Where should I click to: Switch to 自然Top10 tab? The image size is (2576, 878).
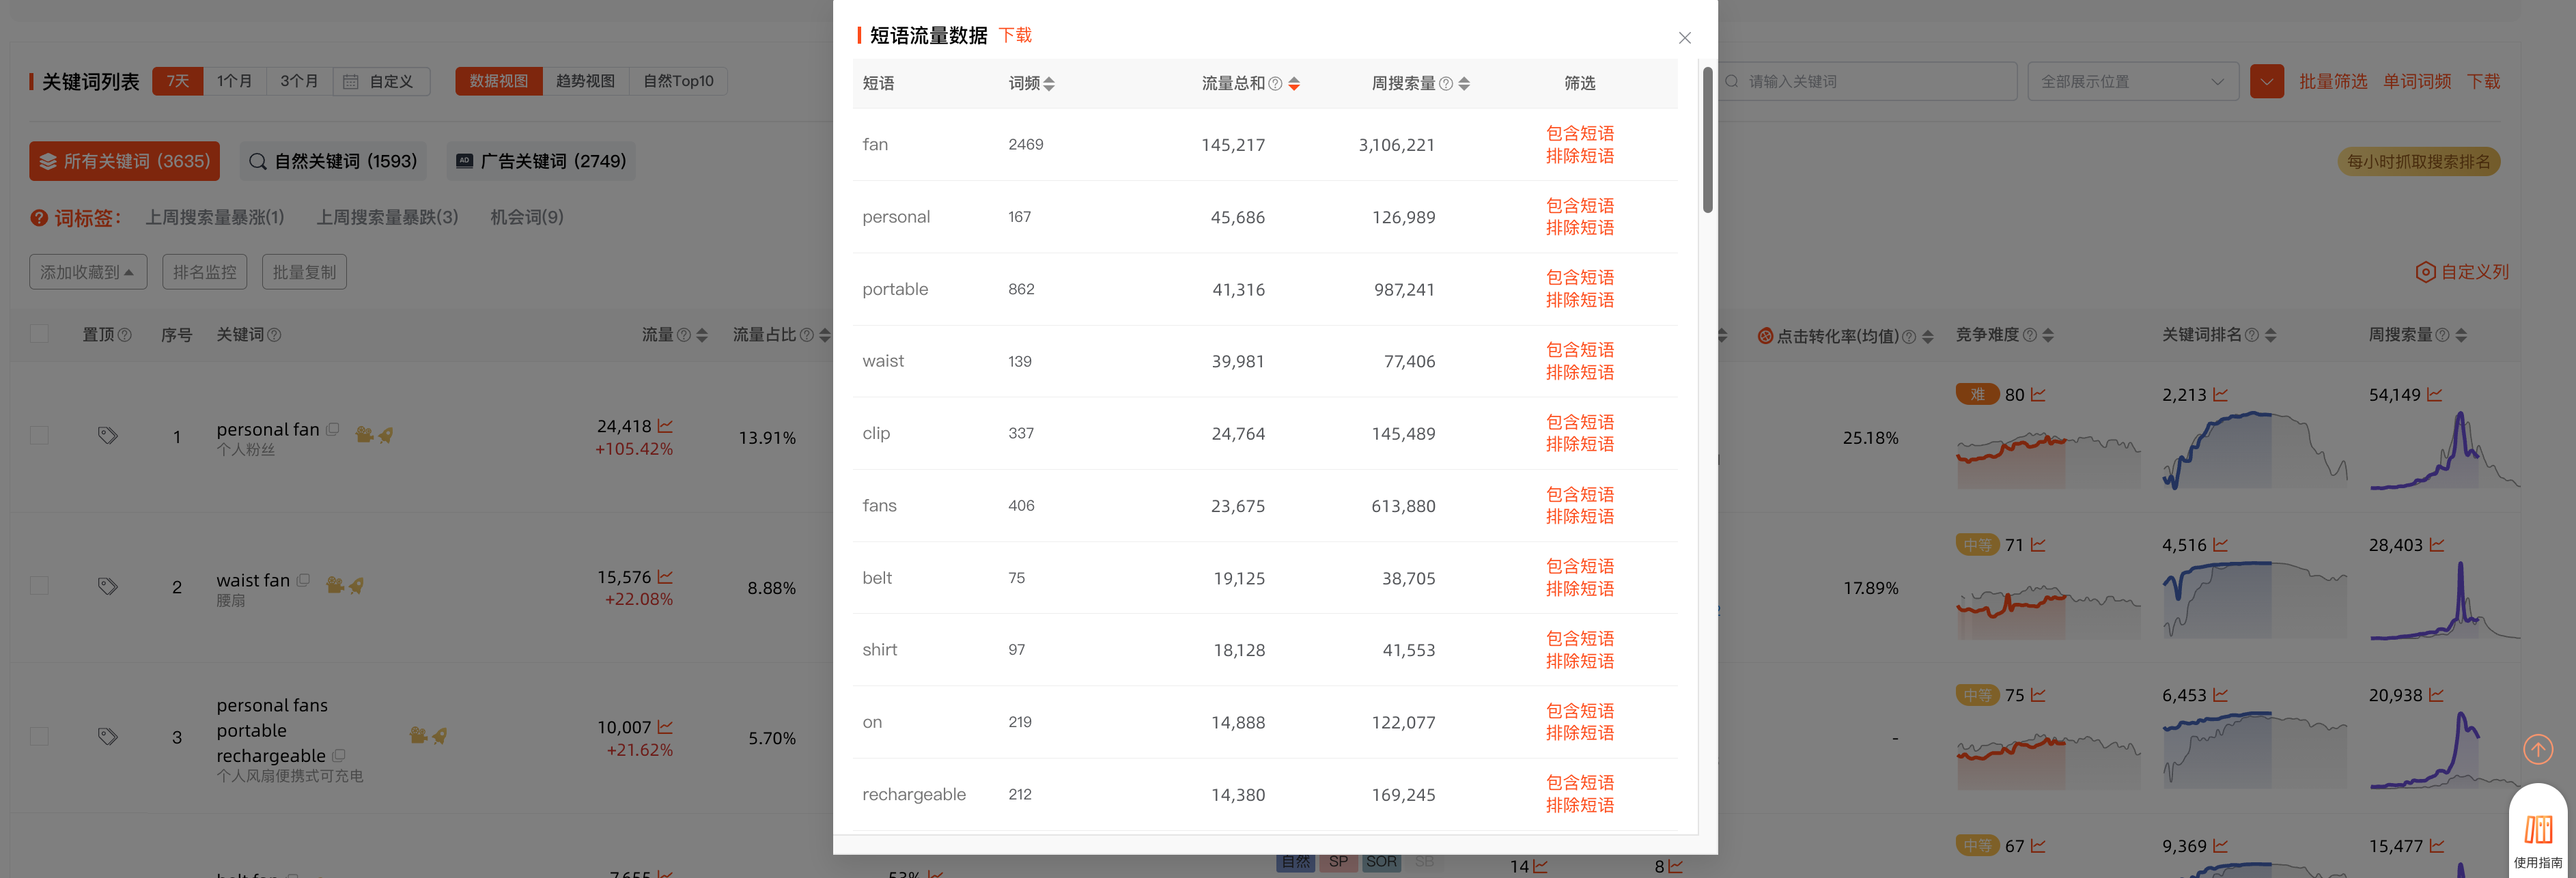coord(678,81)
